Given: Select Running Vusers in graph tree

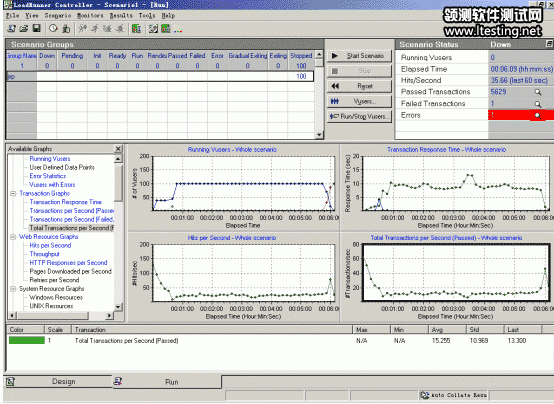Looking at the screenshot, I should [50, 159].
